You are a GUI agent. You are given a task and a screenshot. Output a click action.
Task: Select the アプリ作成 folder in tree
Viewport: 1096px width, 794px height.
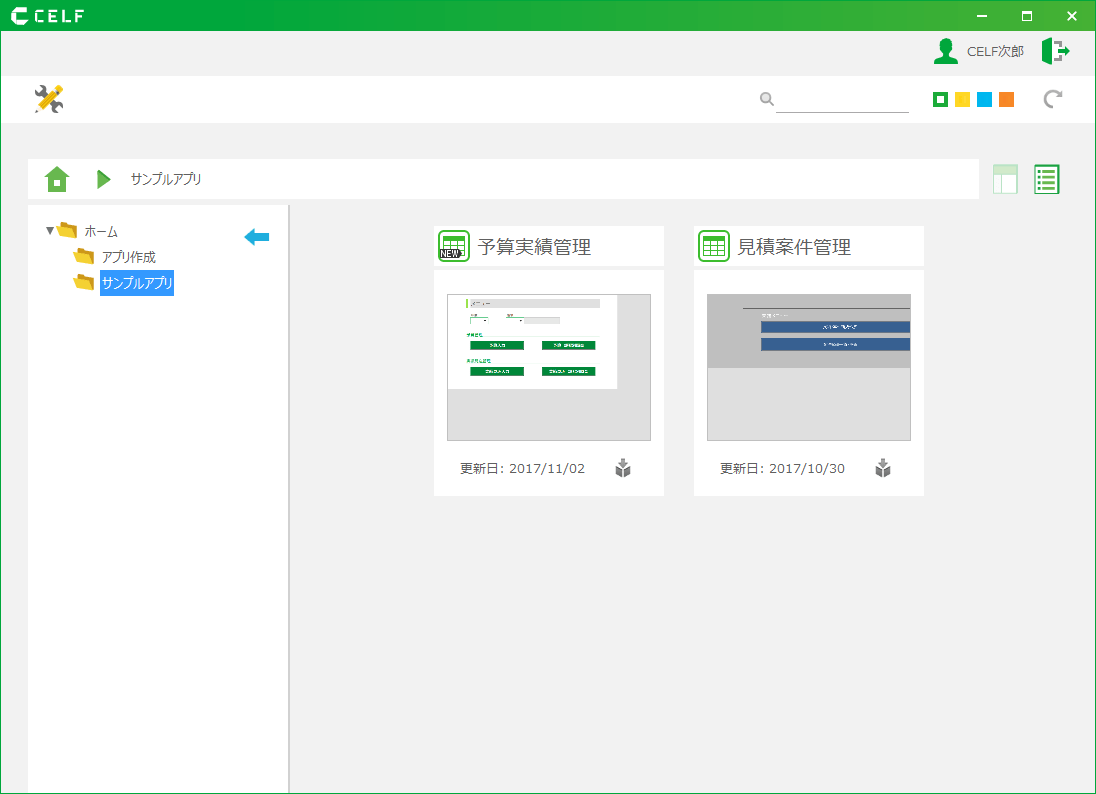point(128,257)
